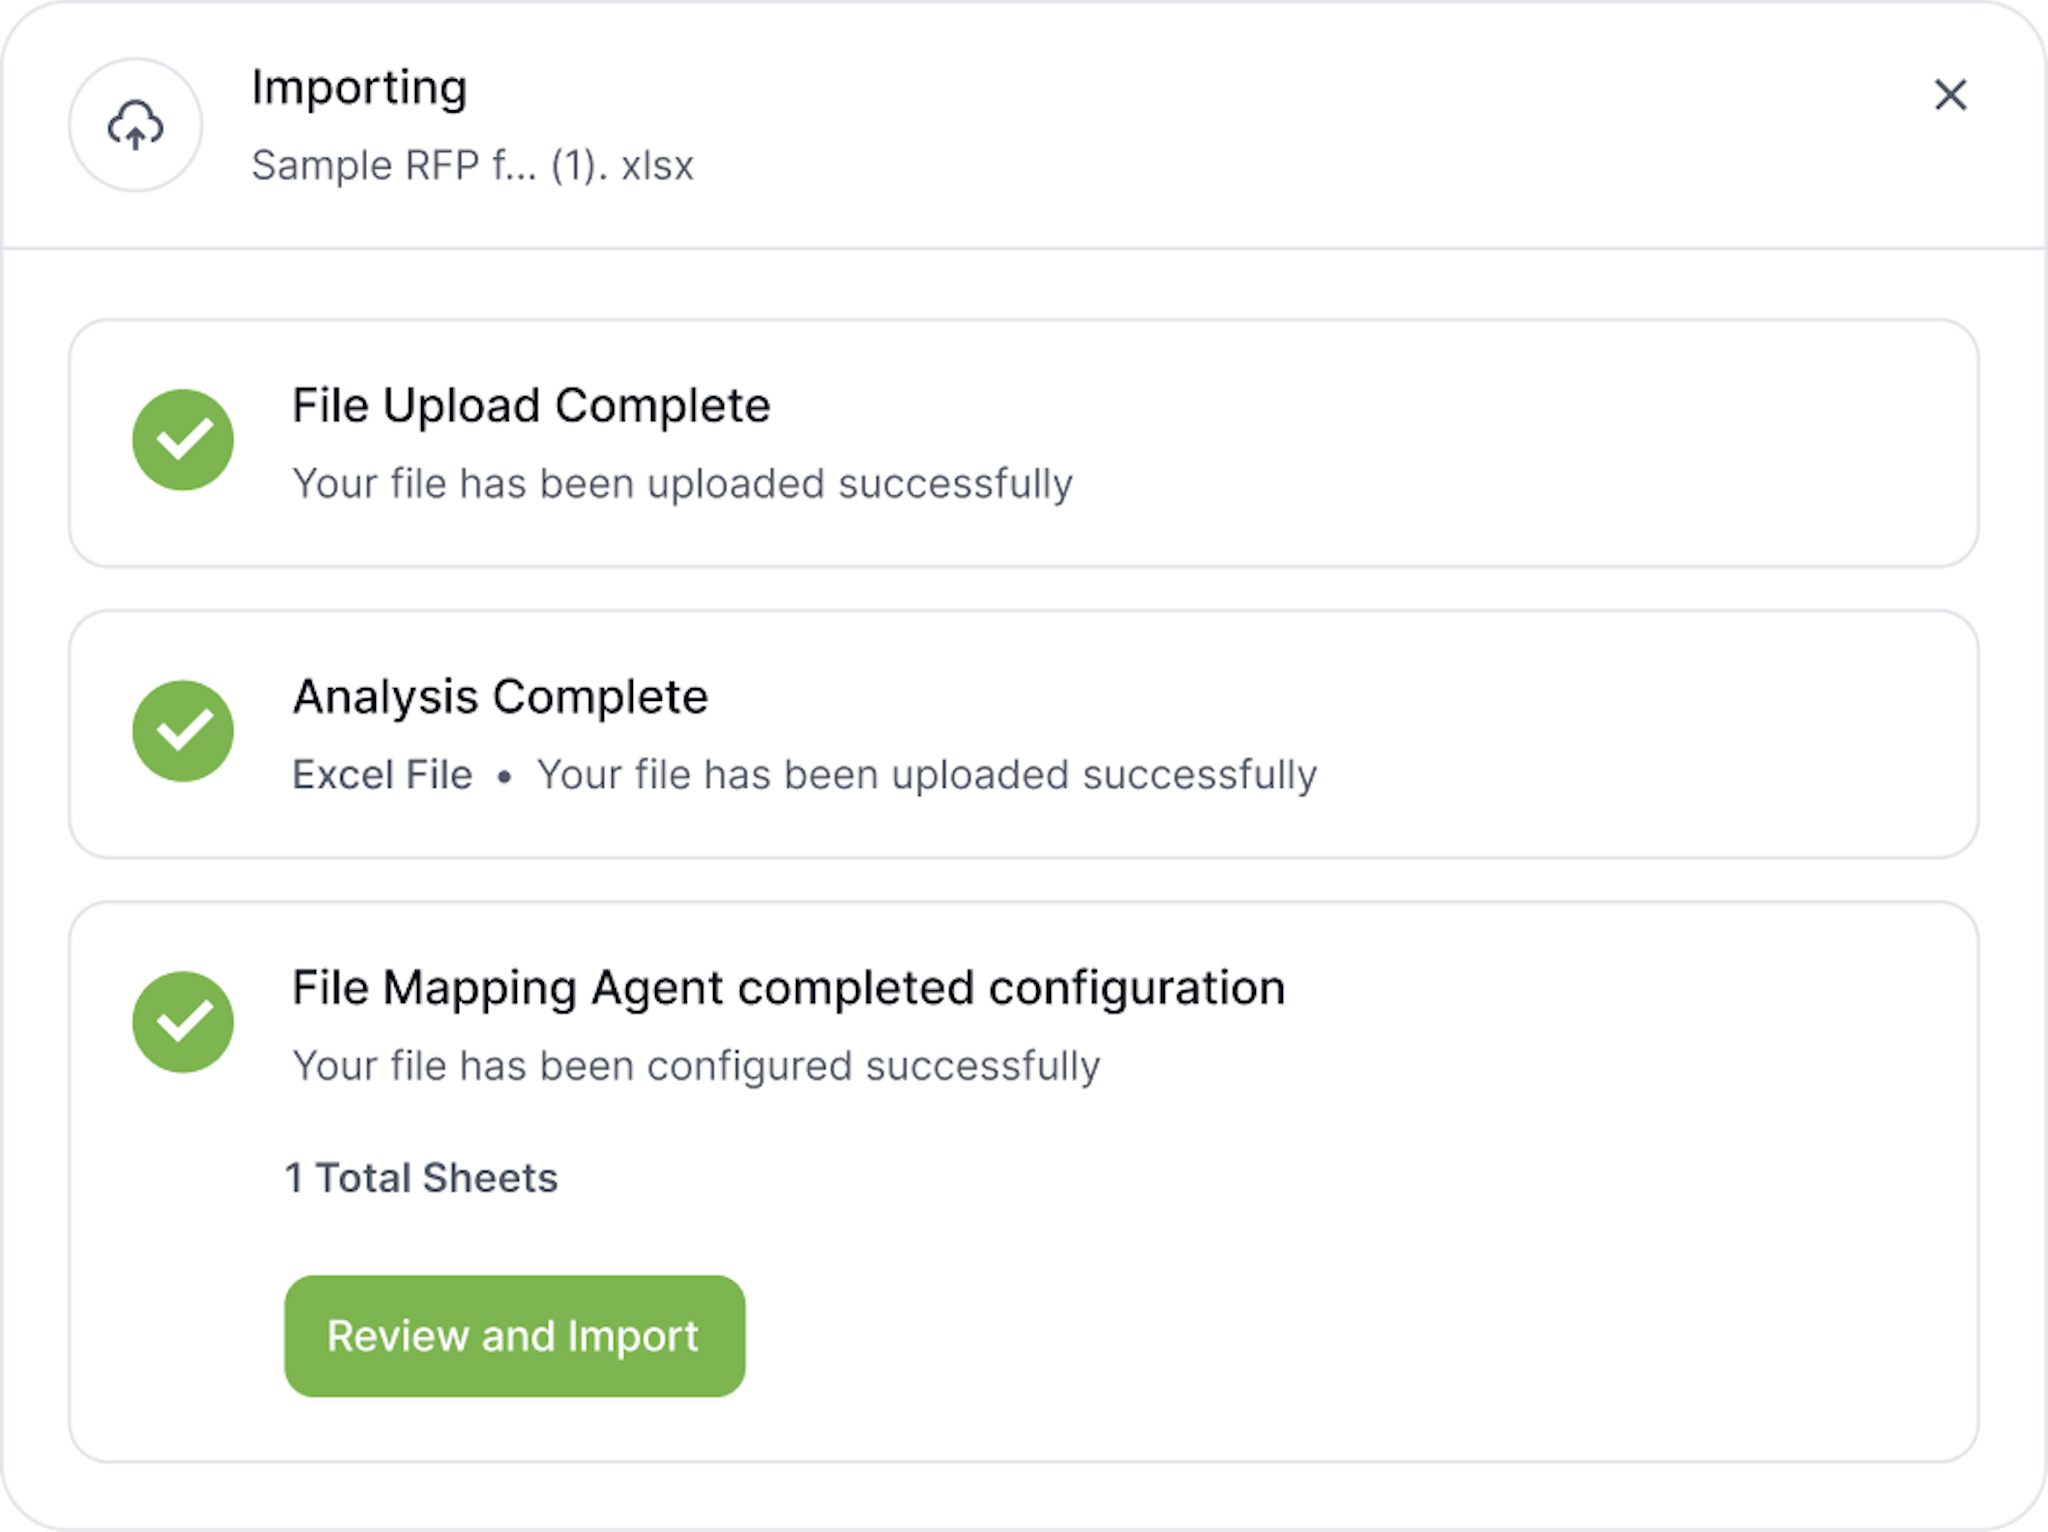Click the bullet separator after Excel File

click(504, 776)
